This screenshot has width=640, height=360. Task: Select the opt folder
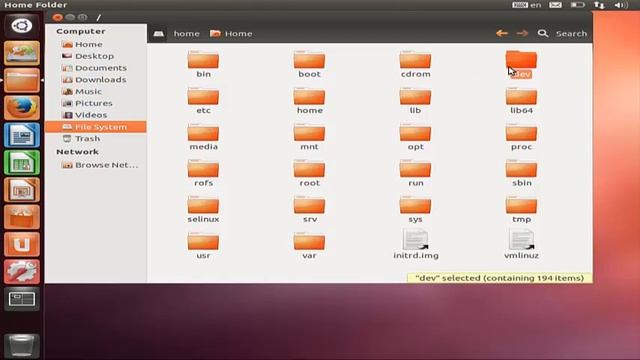[415, 137]
